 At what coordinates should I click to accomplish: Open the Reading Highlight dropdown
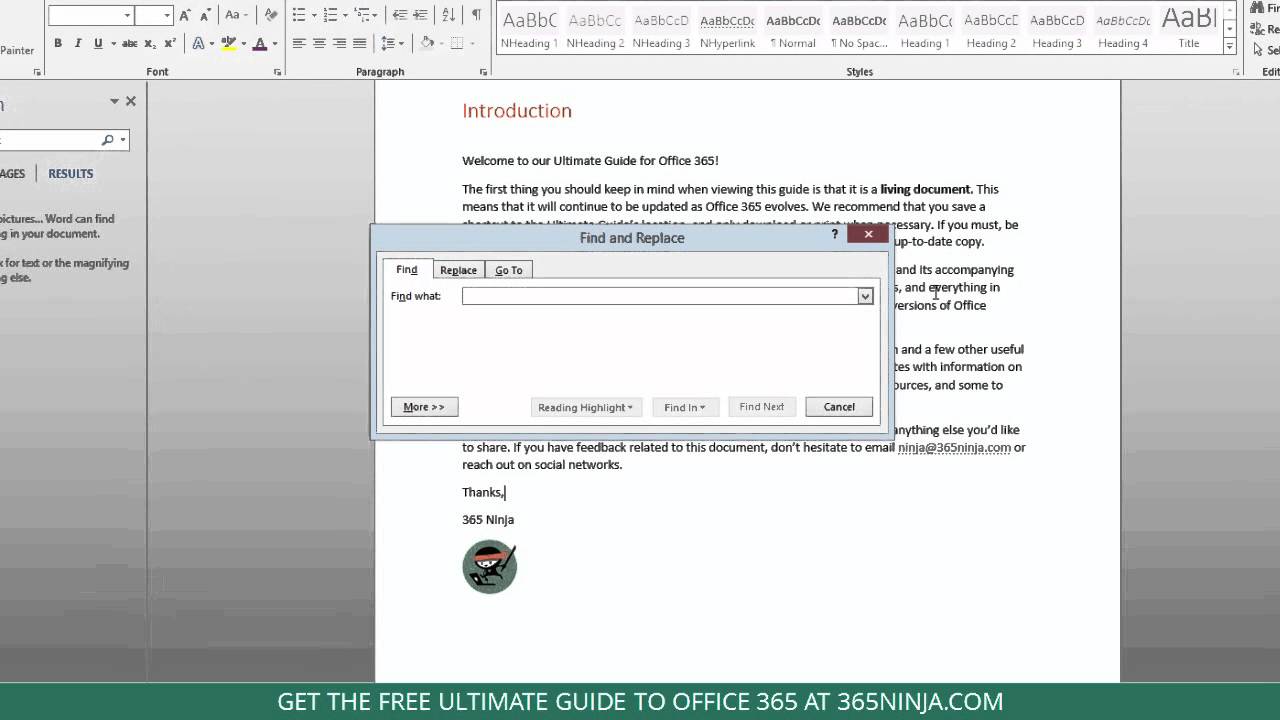[585, 407]
